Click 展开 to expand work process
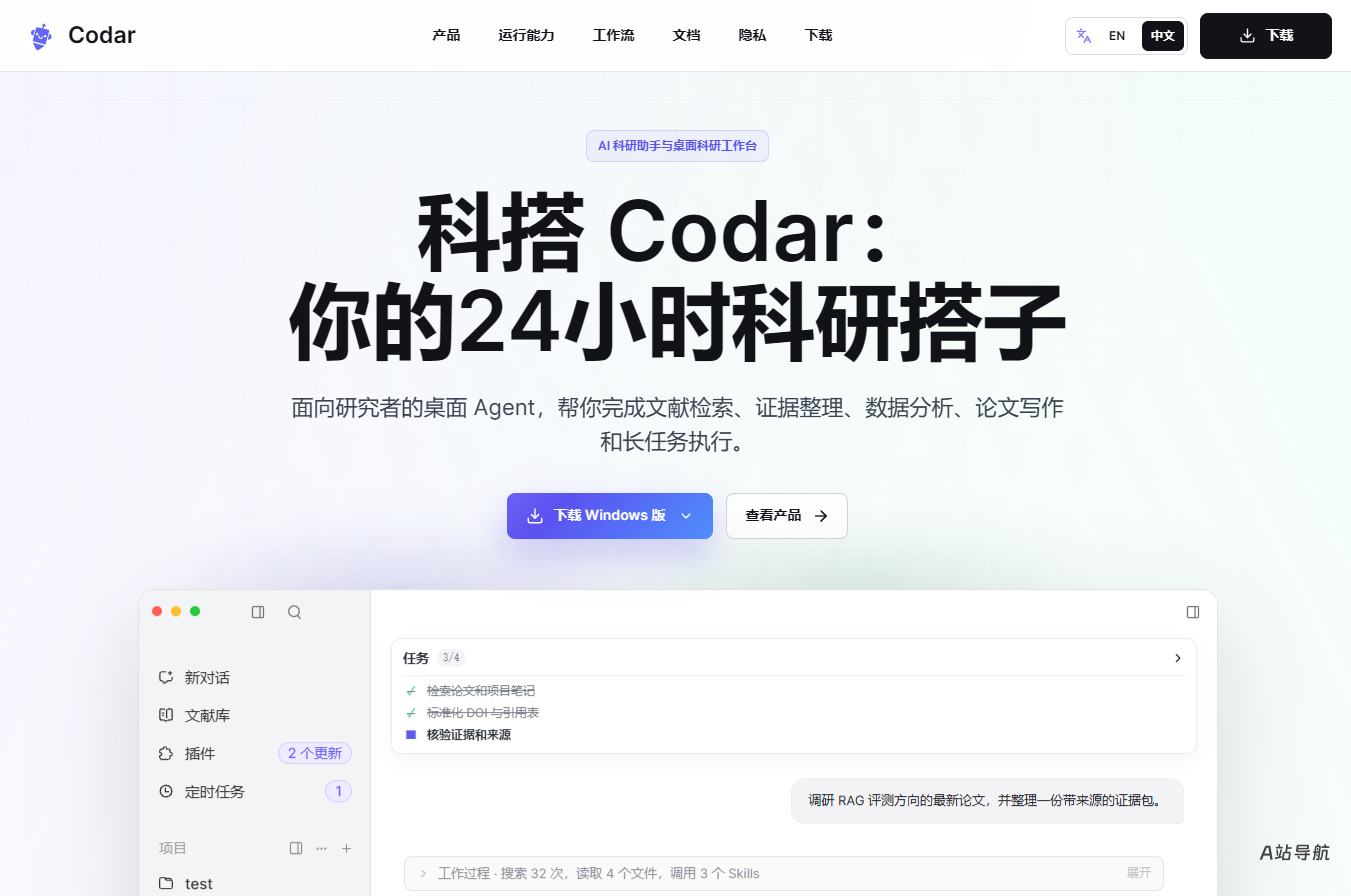The image size is (1351, 896). tap(1139, 873)
